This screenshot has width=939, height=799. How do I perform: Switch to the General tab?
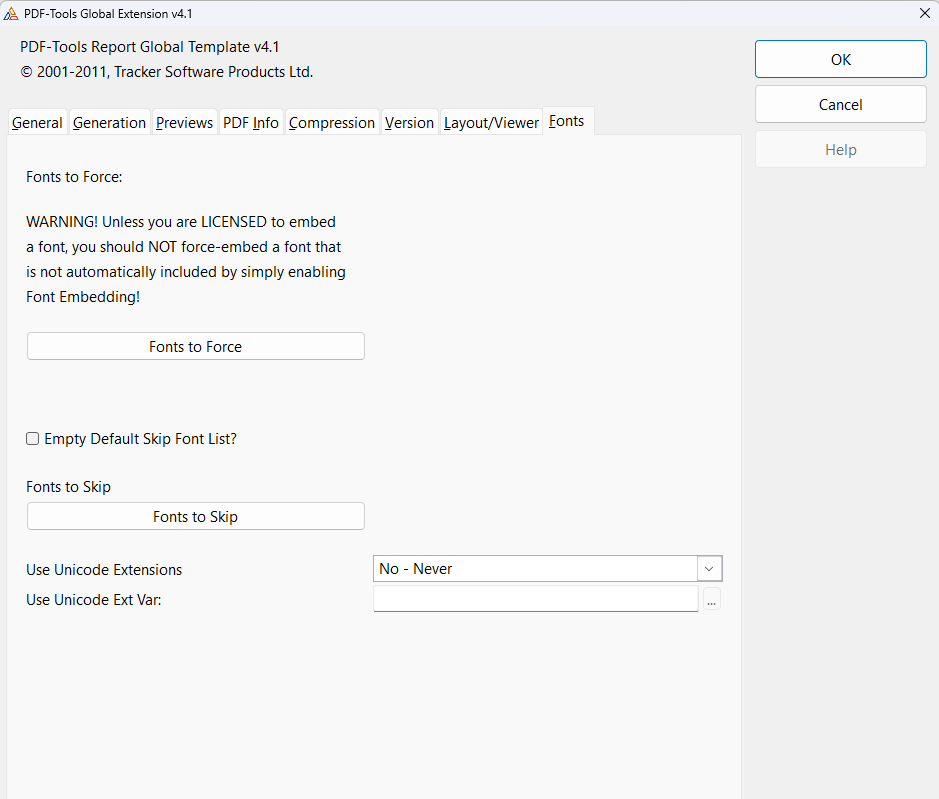[x=37, y=122]
